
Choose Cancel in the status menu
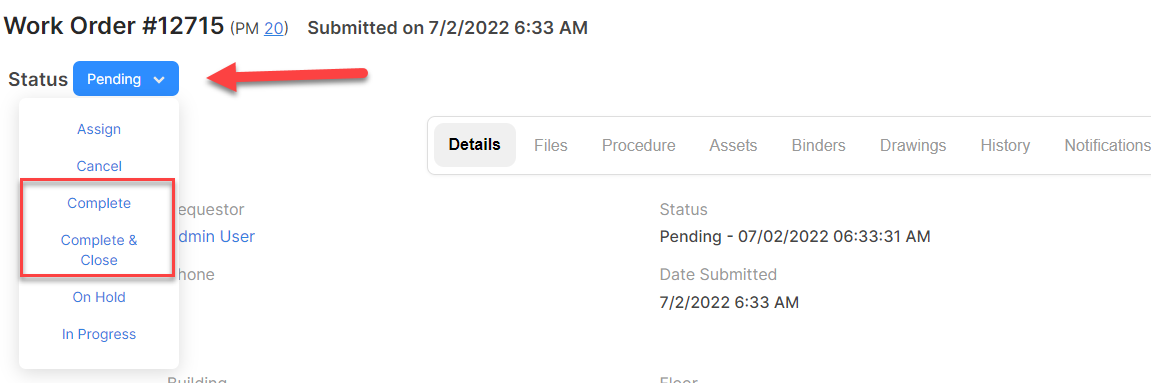point(99,166)
